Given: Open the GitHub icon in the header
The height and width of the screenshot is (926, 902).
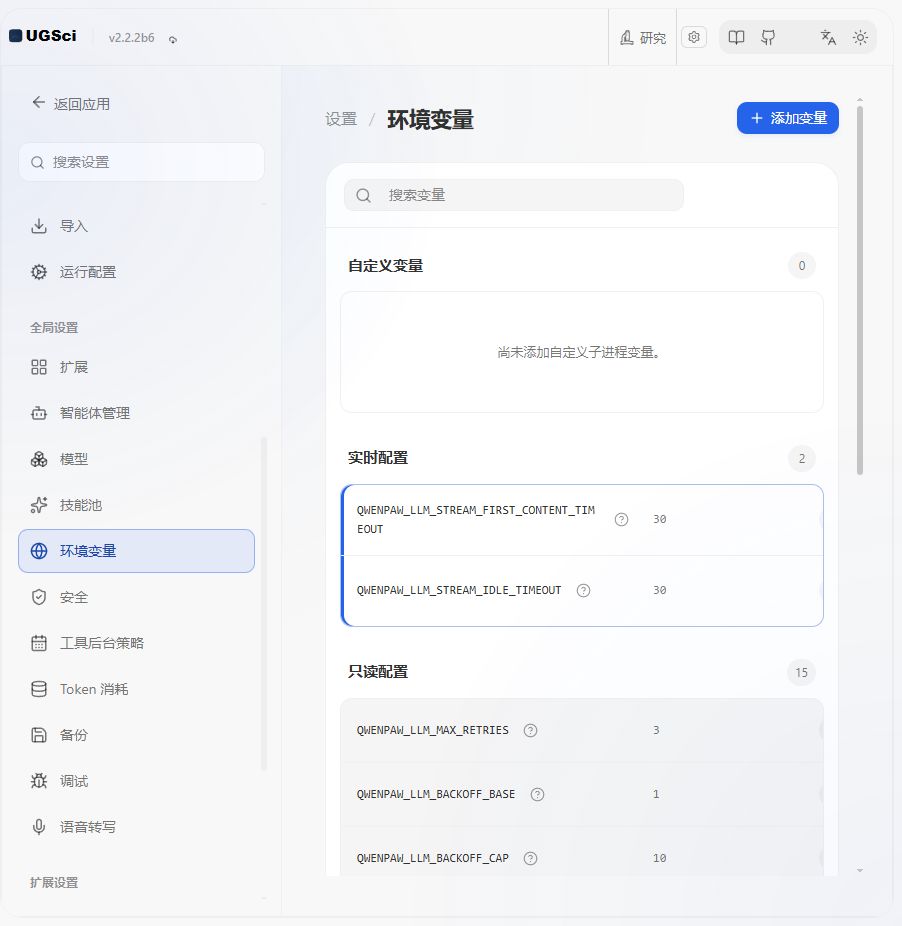Looking at the screenshot, I should (x=768, y=37).
